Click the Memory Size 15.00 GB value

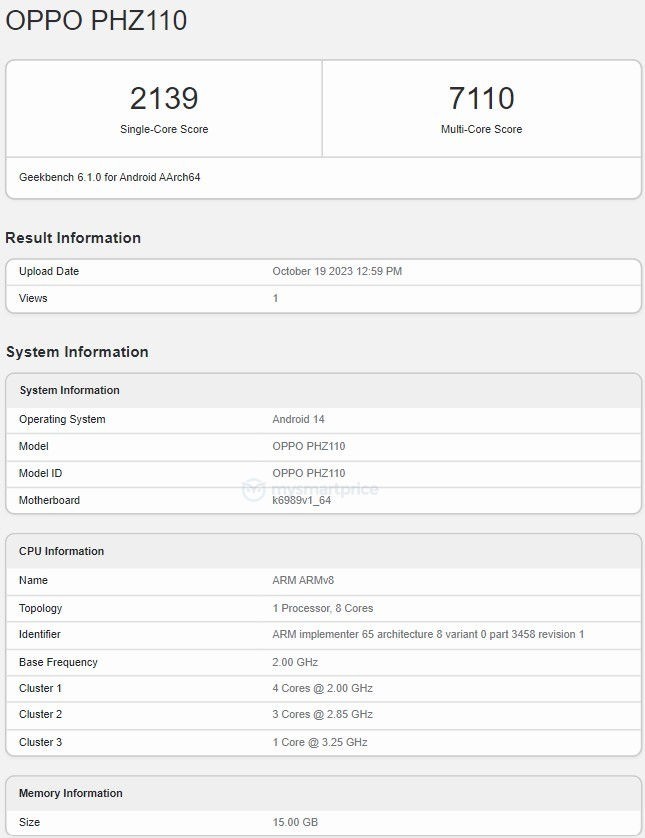pos(295,822)
